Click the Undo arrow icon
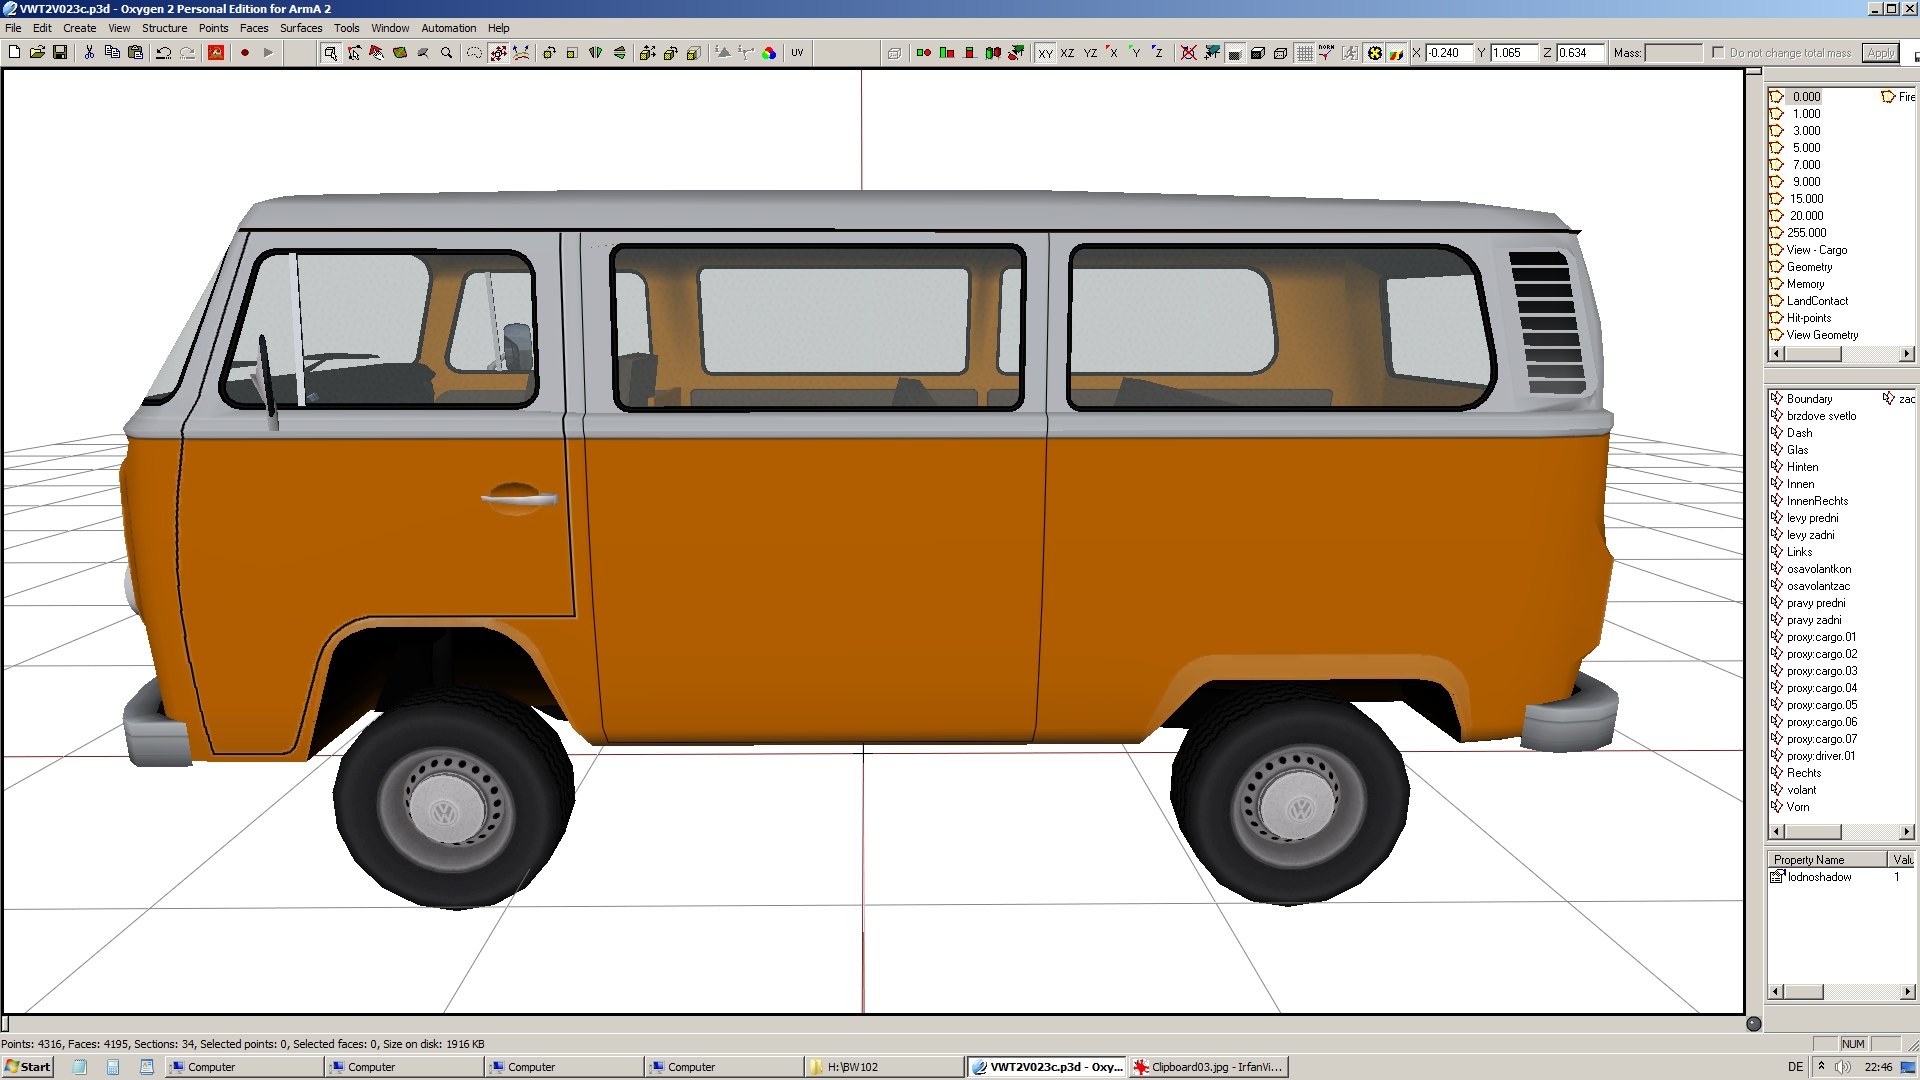The width and height of the screenshot is (1920, 1080). (163, 53)
